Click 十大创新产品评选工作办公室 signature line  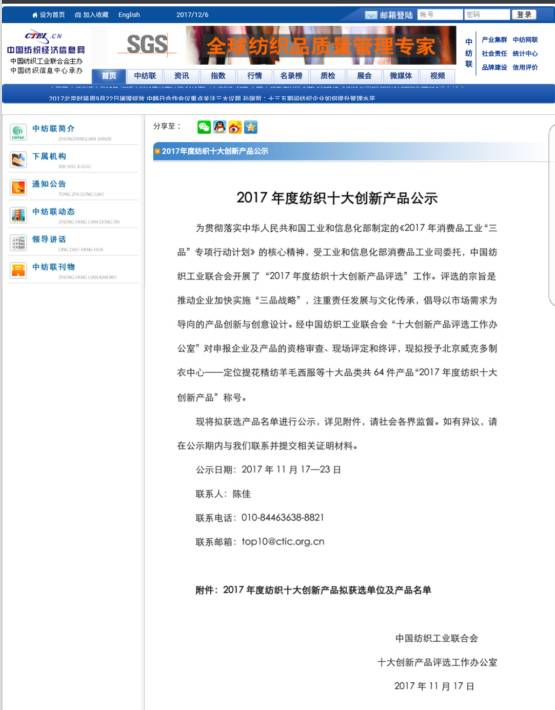click(x=437, y=662)
